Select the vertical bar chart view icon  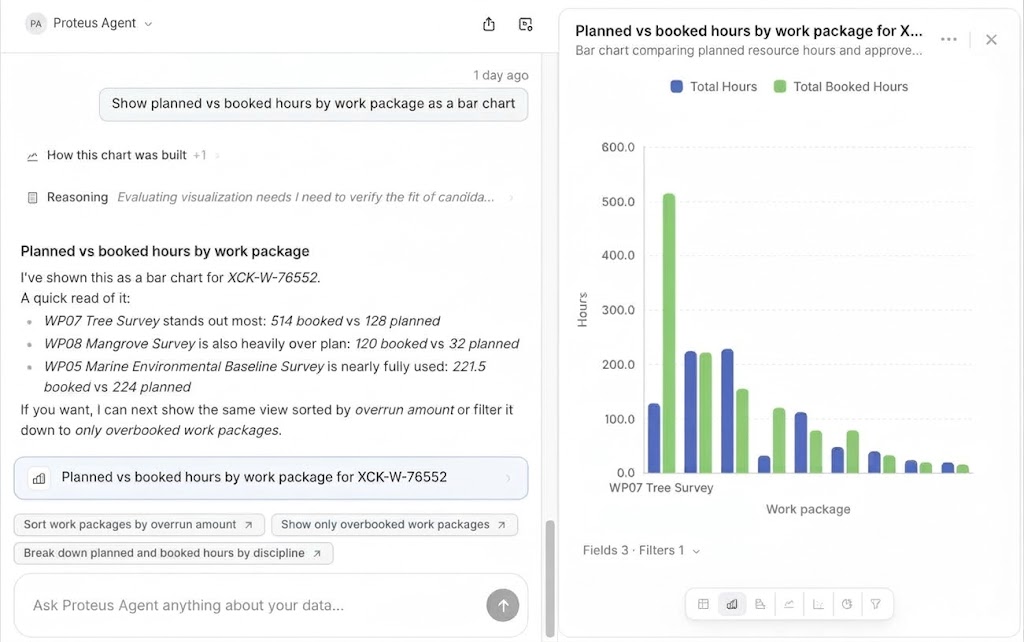(x=732, y=604)
